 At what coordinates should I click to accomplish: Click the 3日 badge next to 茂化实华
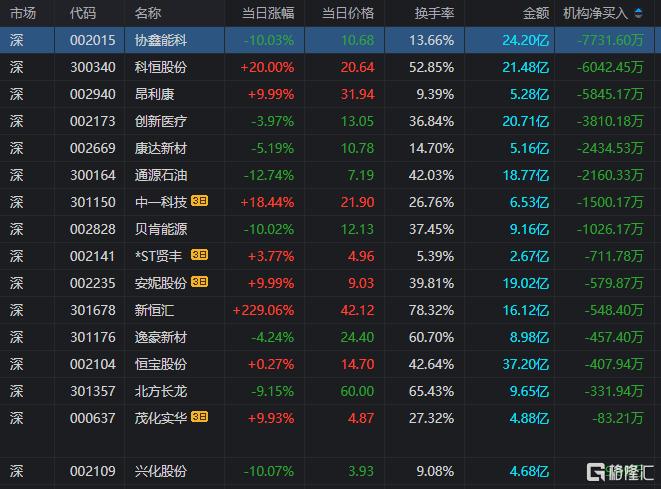199,417
